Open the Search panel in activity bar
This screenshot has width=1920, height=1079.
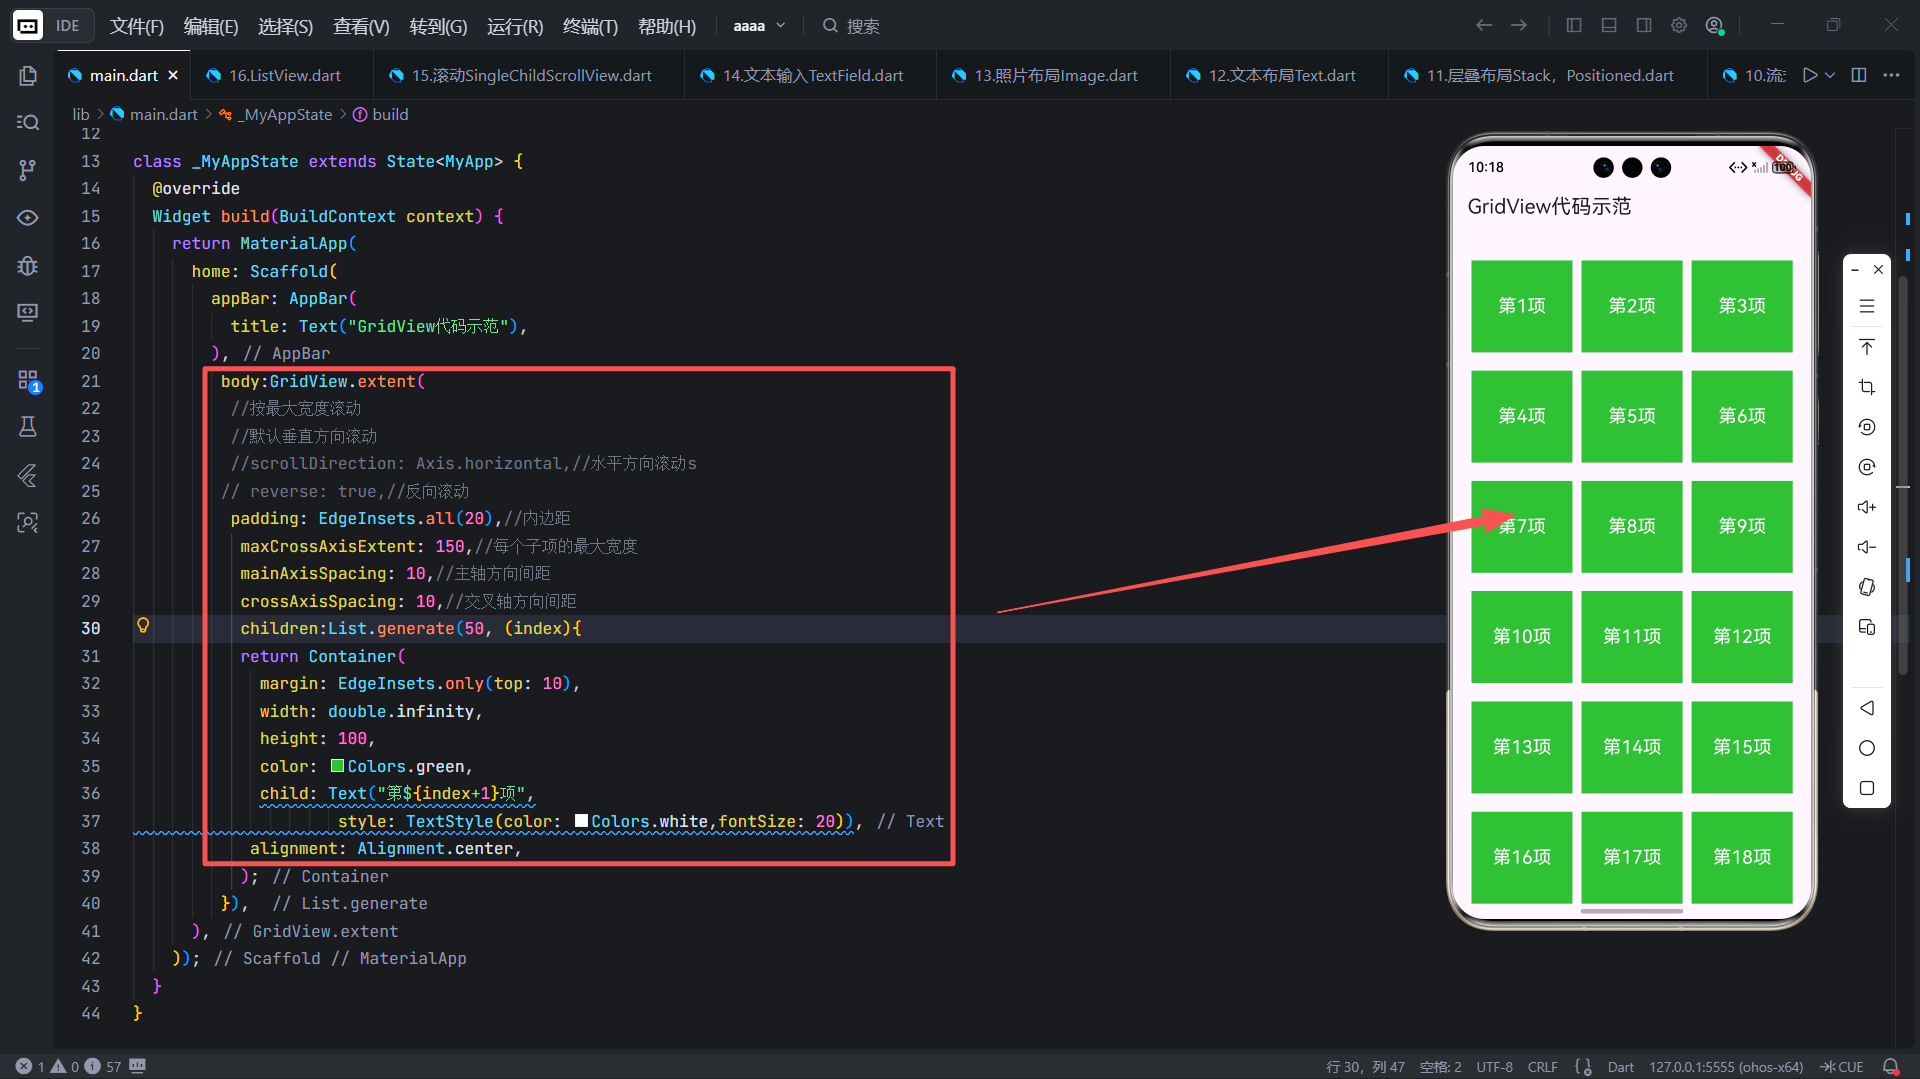coord(28,122)
